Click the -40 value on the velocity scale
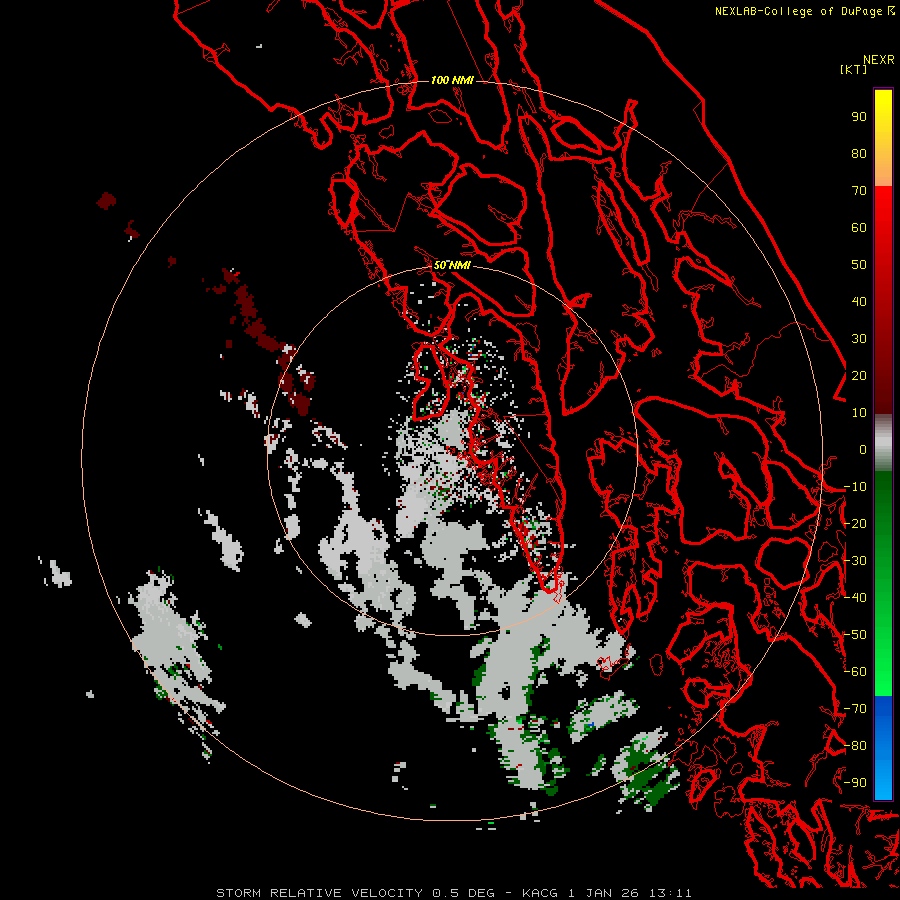This screenshot has width=900, height=900. coord(855,598)
